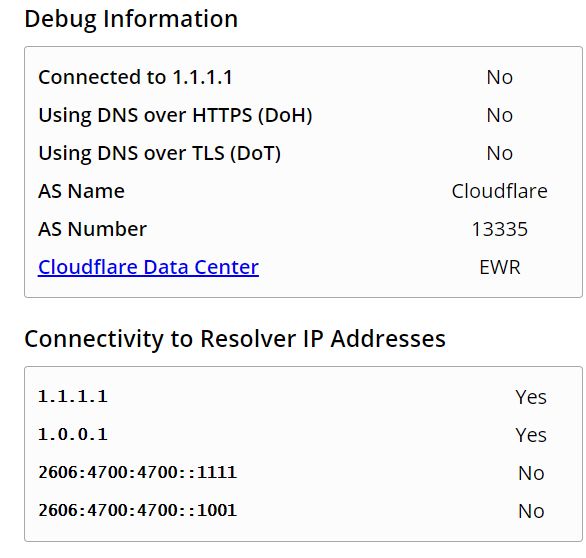Select the 1.1.1.1 resolver address
This screenshot has height=558, width=586.
coord(73,397)
